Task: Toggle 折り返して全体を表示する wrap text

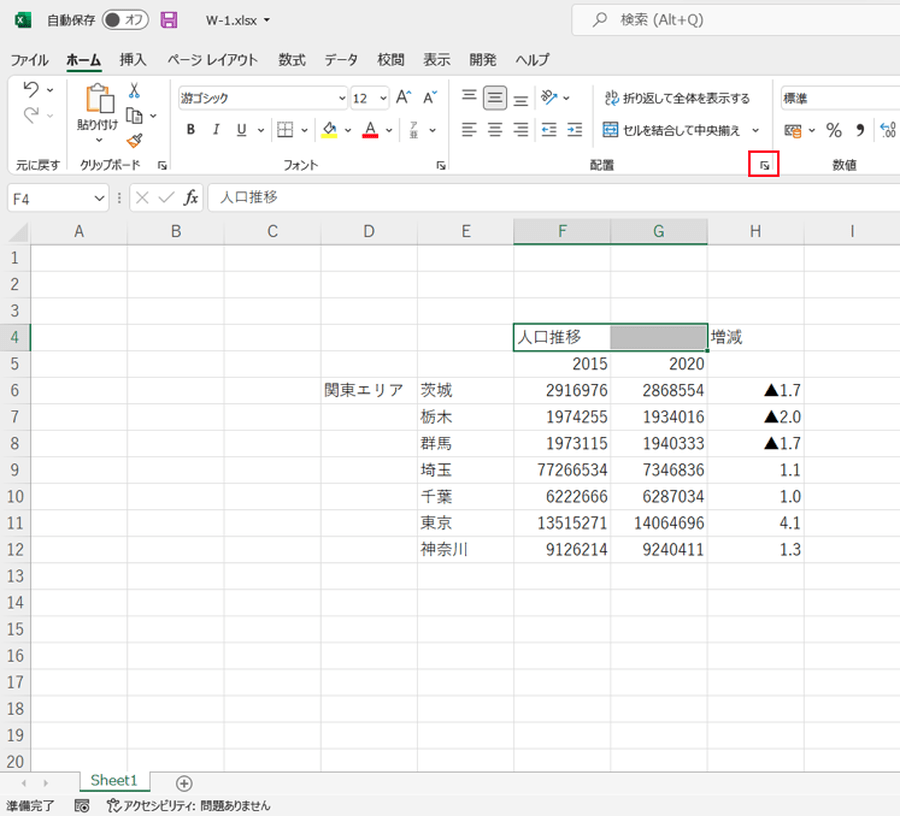Action: click(677, 98)
